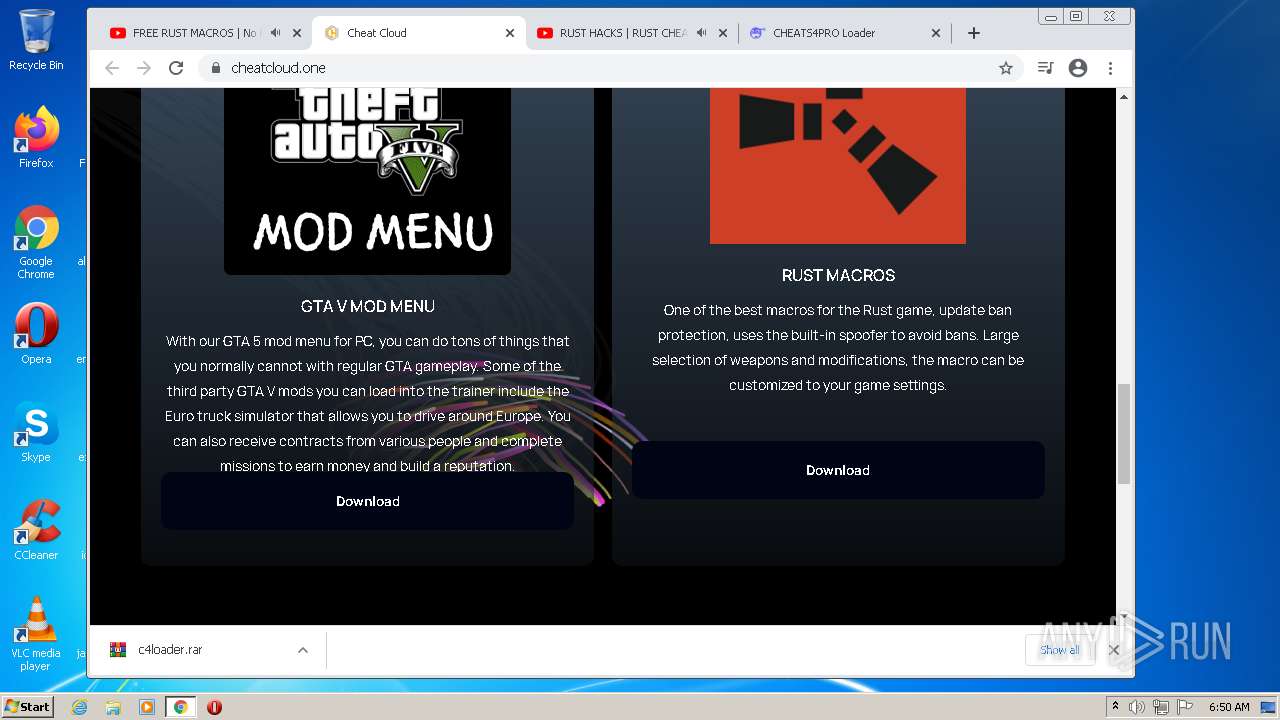
Task: Open volume control in system tray
Action: tap(1137, 707)
